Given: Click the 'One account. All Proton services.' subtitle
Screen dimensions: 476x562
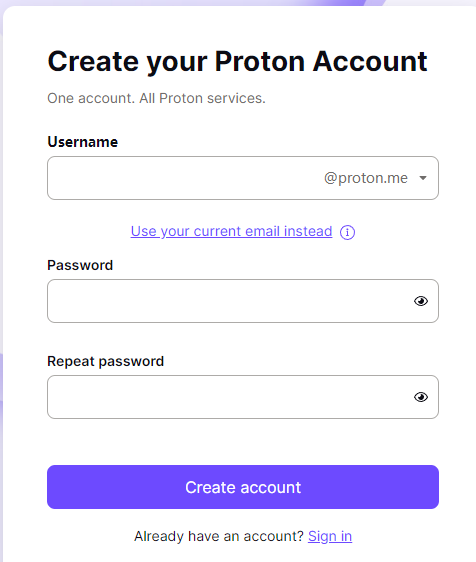Looking at the screenshot, I should [156, 98].
